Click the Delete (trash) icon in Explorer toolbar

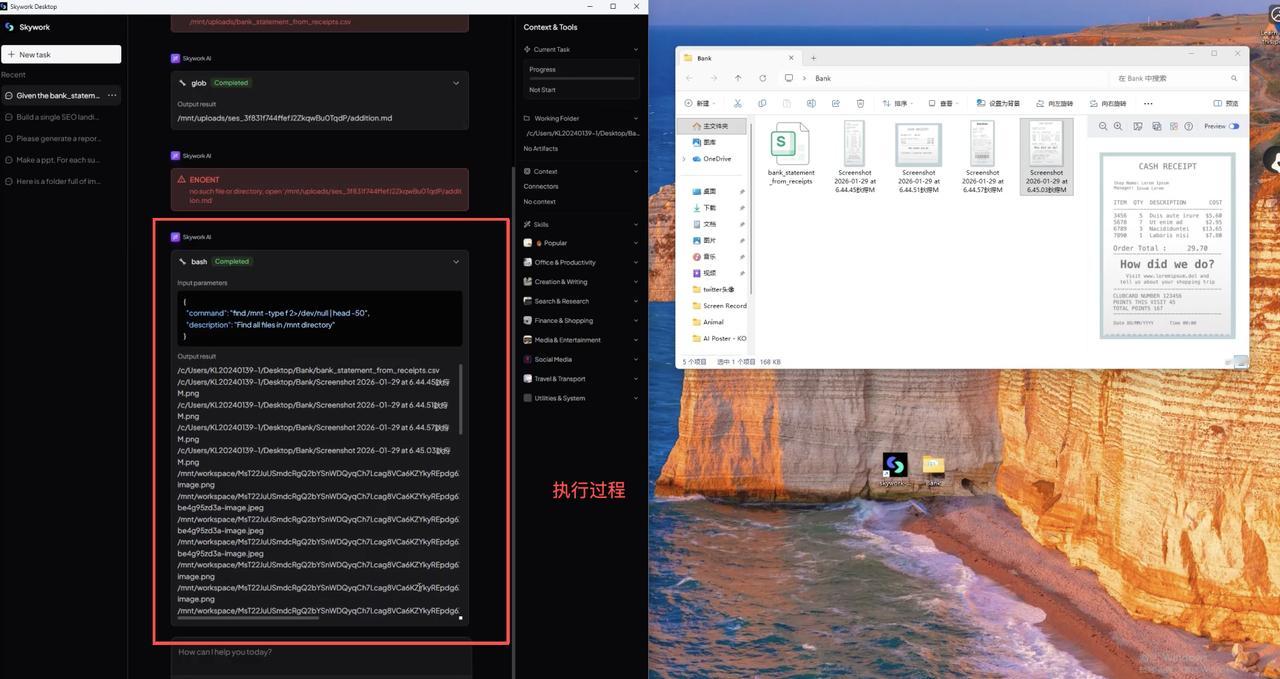point(861,103)
